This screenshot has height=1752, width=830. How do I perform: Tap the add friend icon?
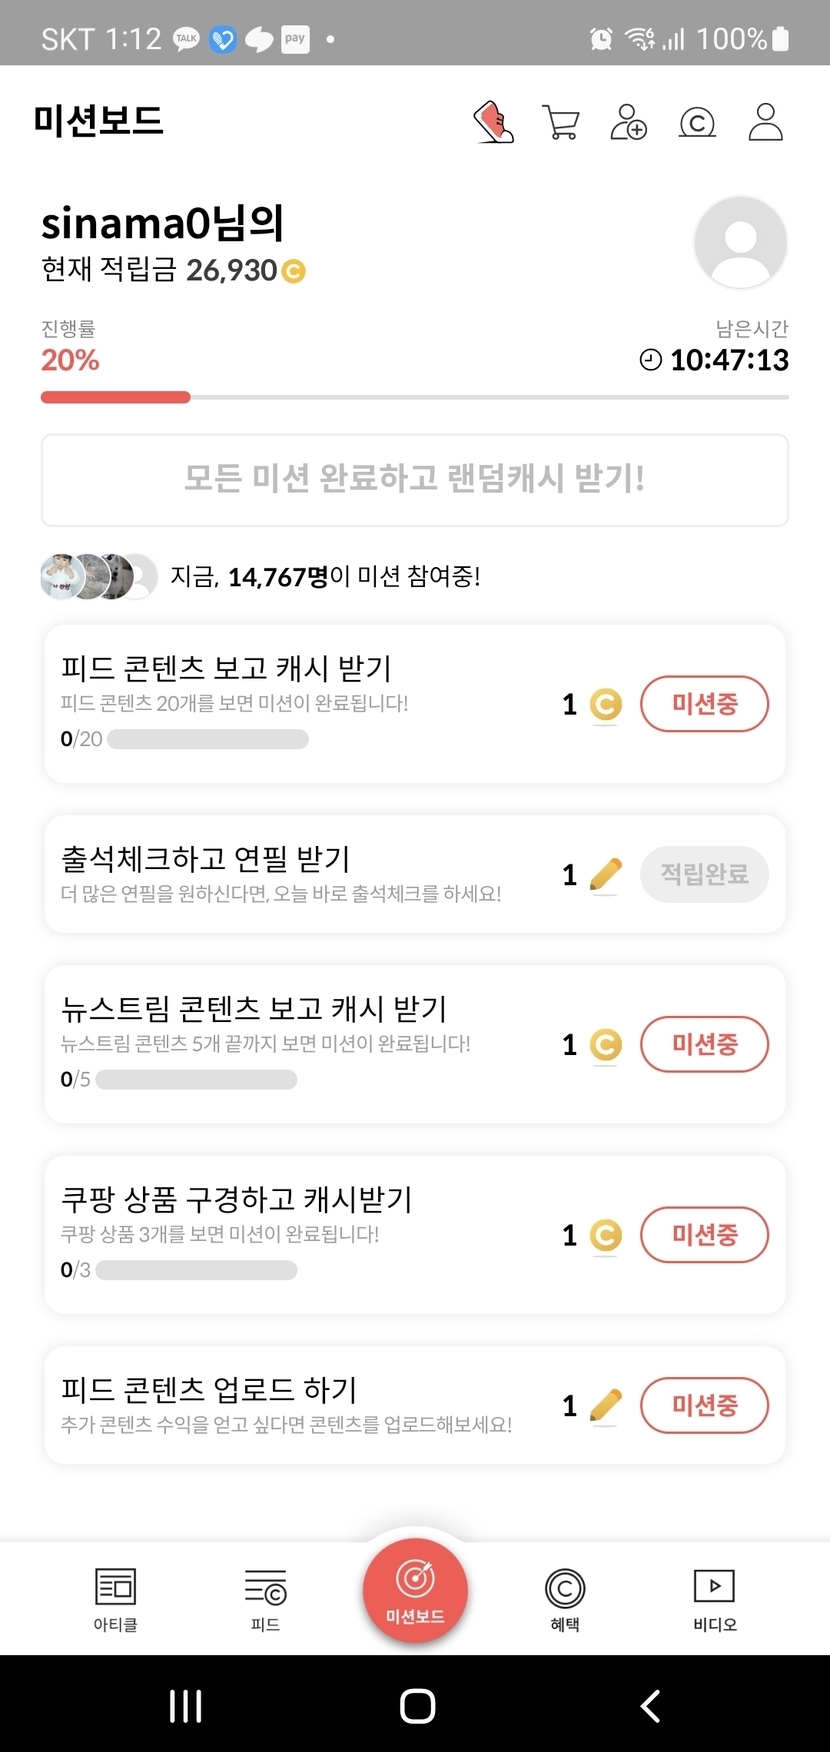click(629, 123)
